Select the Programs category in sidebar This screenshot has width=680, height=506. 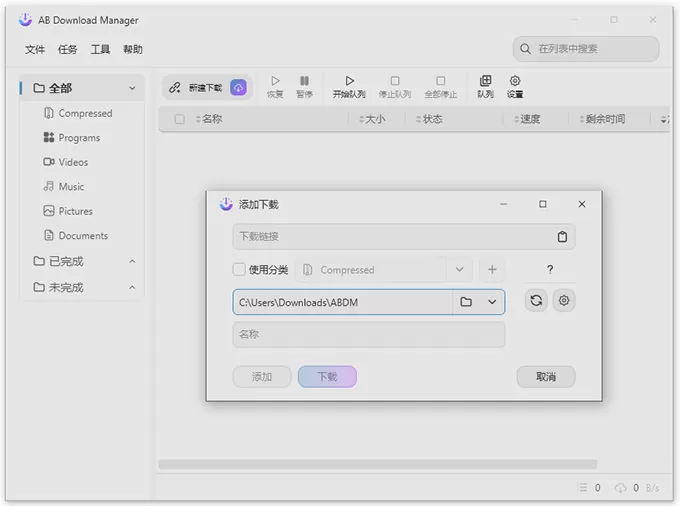[x=82, y=138]
